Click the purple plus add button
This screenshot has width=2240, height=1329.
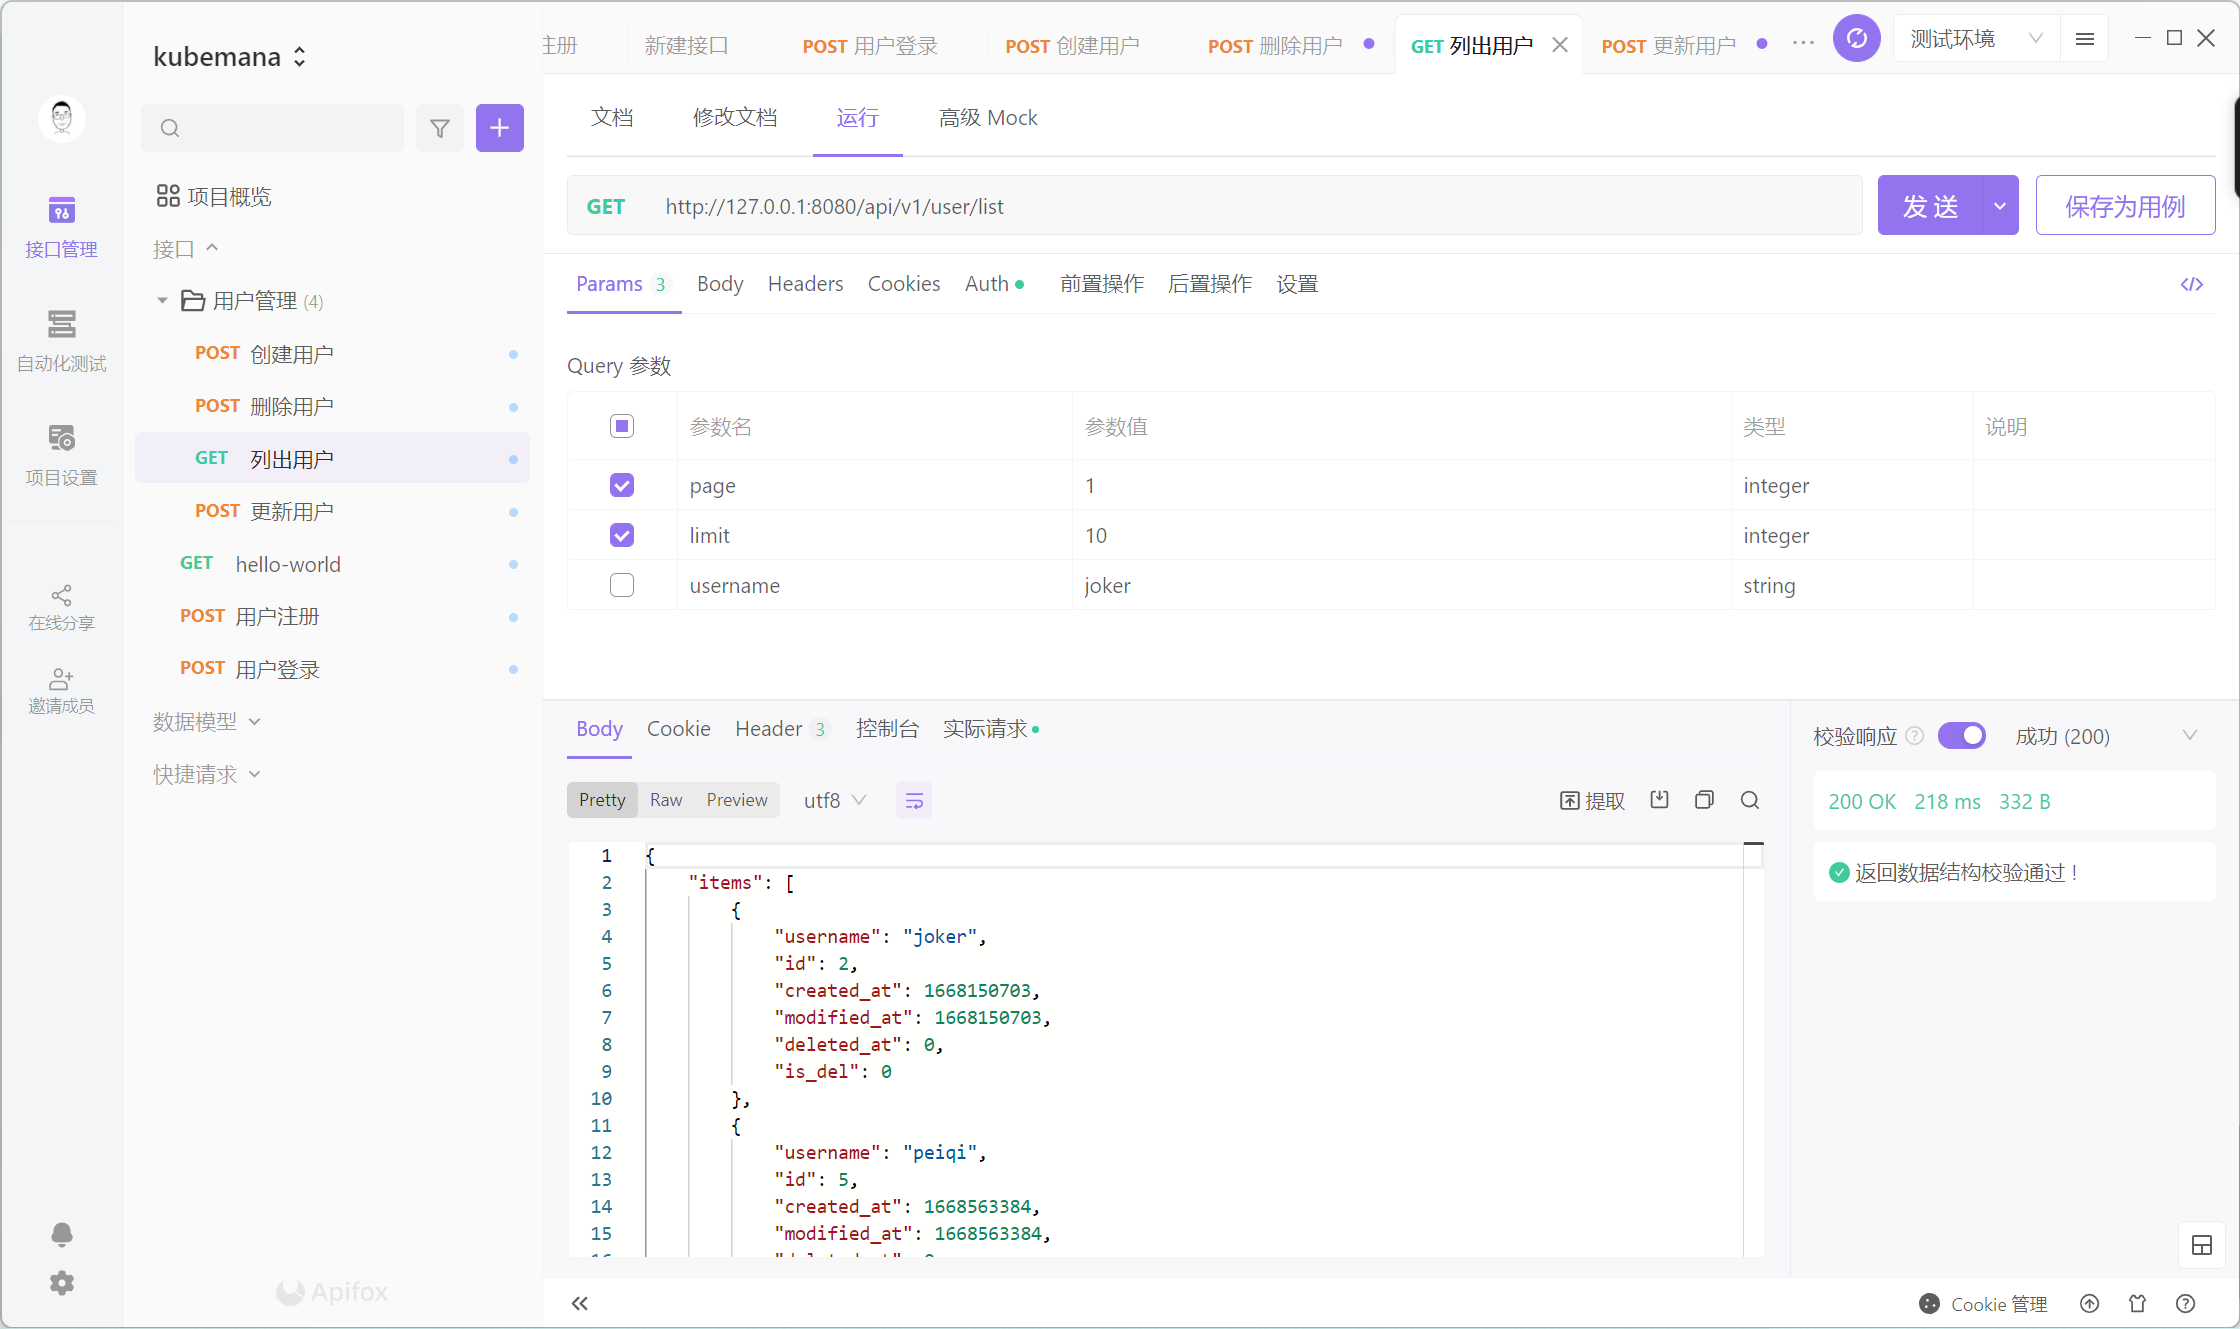pyautogui.click(x=500, y=128)
